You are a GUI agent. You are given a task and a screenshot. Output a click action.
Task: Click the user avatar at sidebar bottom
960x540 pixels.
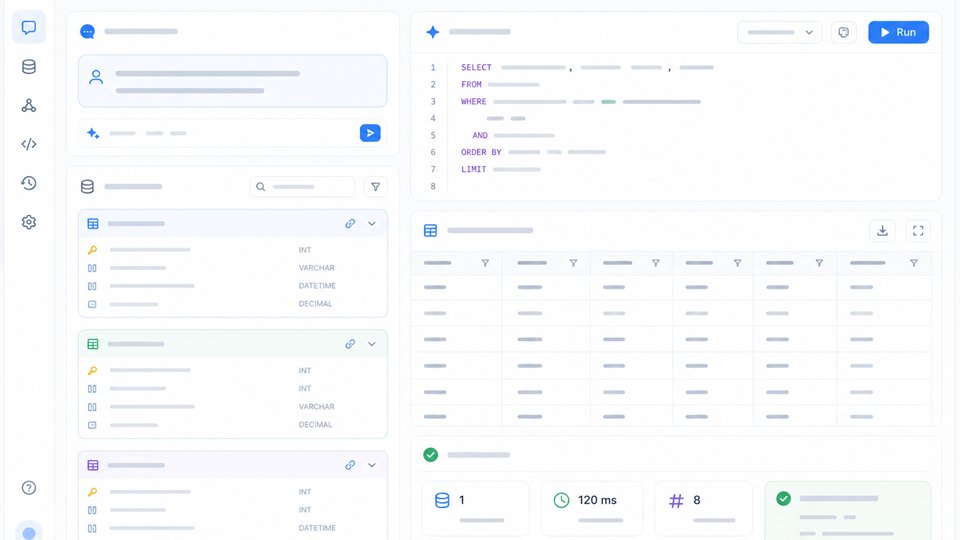(29, 533)
